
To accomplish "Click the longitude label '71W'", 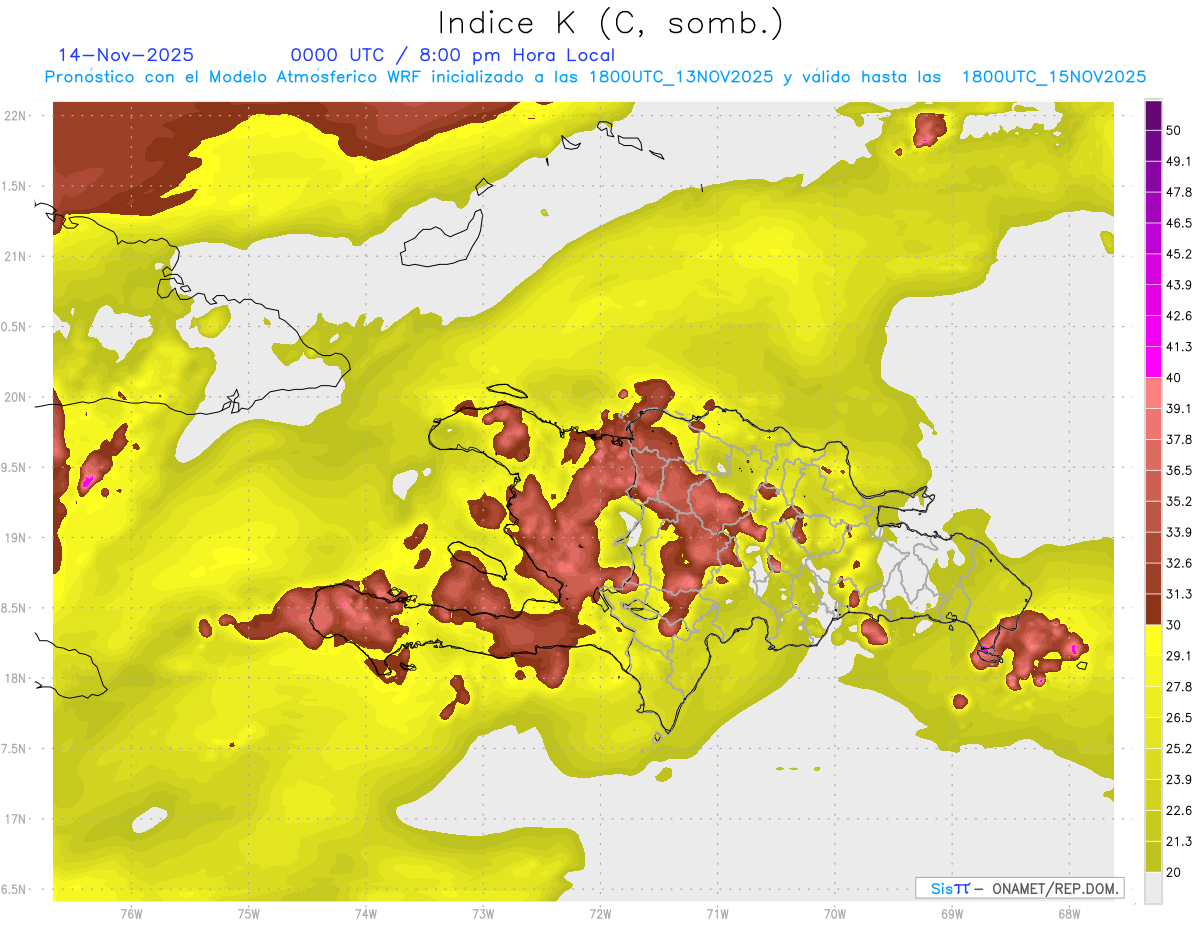I will click(x=717, y=913).
